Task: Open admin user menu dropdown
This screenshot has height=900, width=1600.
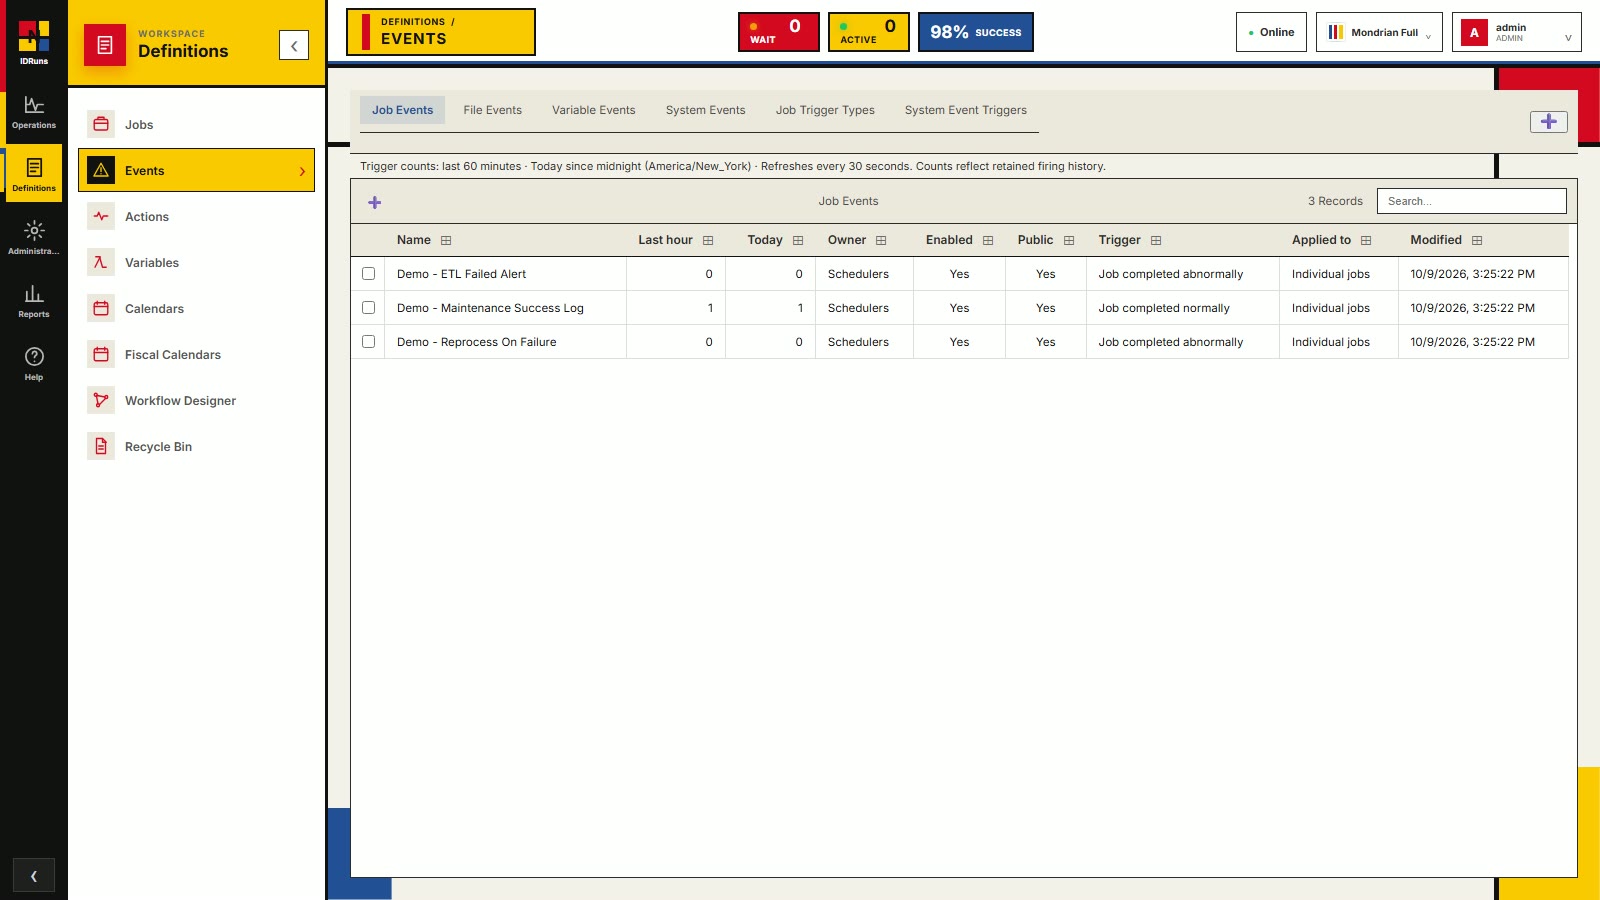Action: (x=1516, y=32)
